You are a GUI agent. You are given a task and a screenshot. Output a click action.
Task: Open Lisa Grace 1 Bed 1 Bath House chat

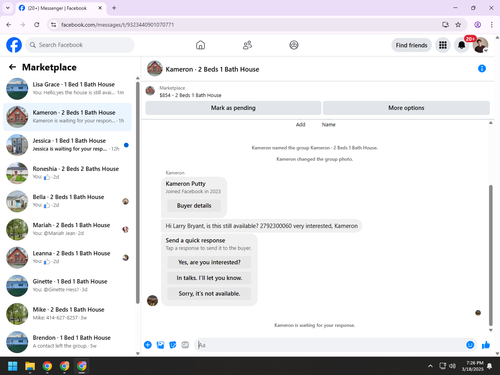[x=67, y=89]
